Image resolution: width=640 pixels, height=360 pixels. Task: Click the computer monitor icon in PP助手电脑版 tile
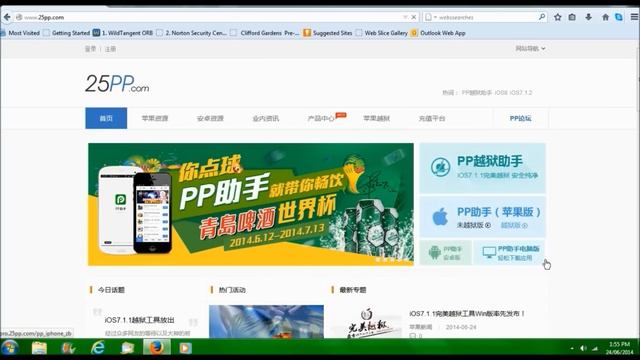[489, 253]
